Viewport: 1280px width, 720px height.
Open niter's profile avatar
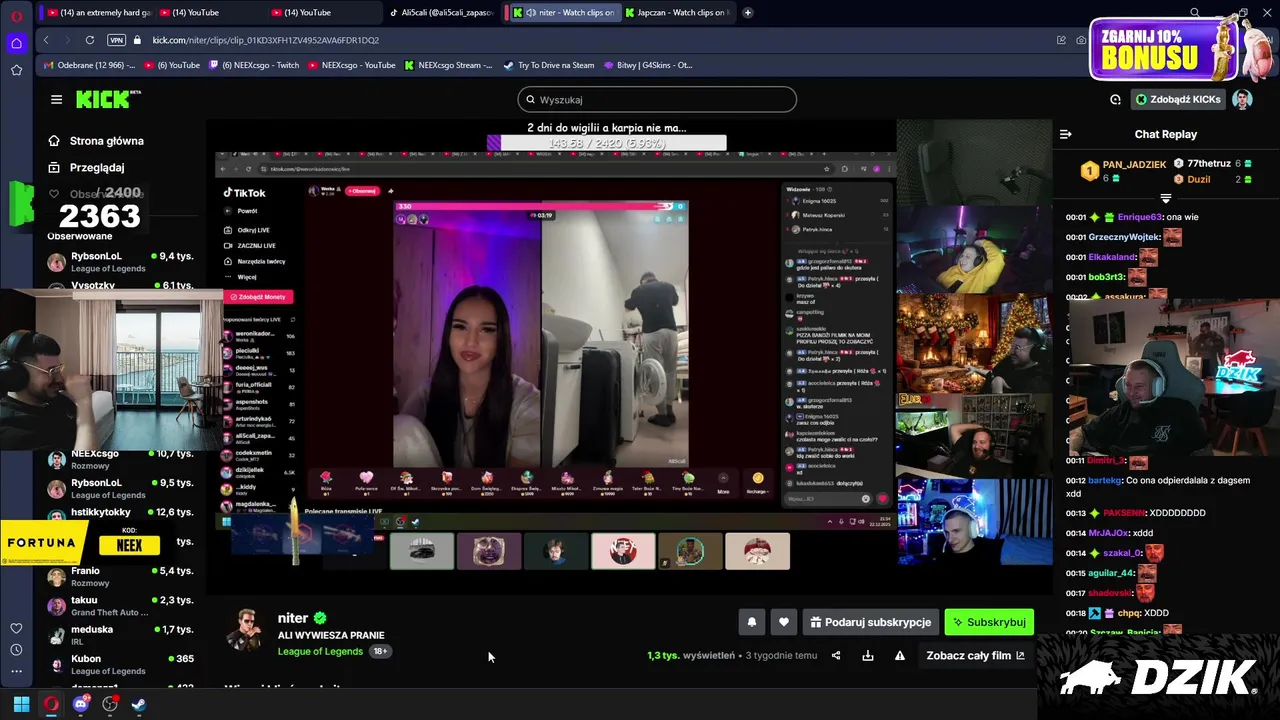tap(245, 629)
